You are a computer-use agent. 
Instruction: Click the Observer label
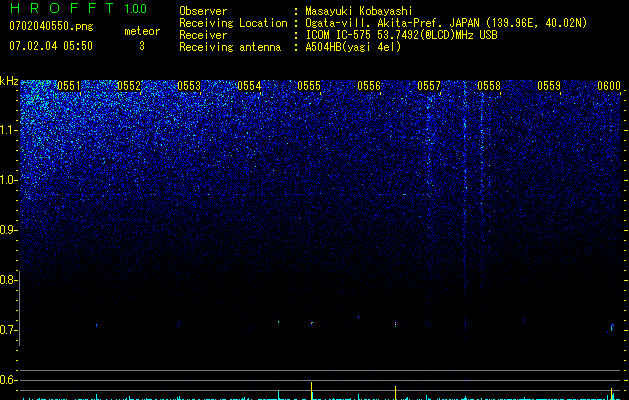[x=203, y=11]
